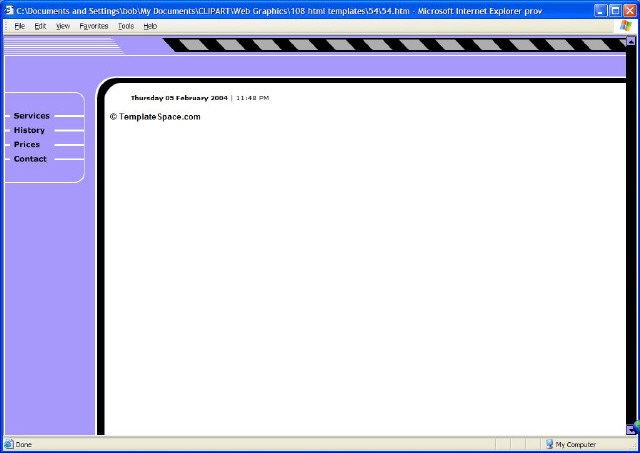640x453 pixels.
Task: Click the Done page icon in status bar
Action: (x=9, y=444)
